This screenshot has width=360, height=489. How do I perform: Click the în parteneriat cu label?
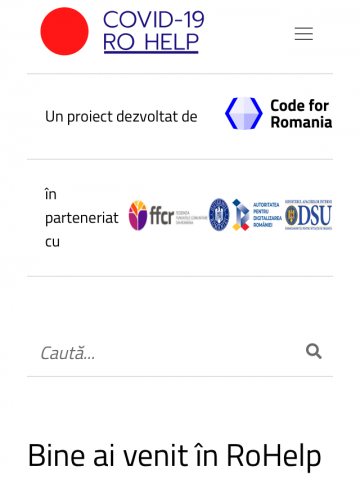coord(82,218)
